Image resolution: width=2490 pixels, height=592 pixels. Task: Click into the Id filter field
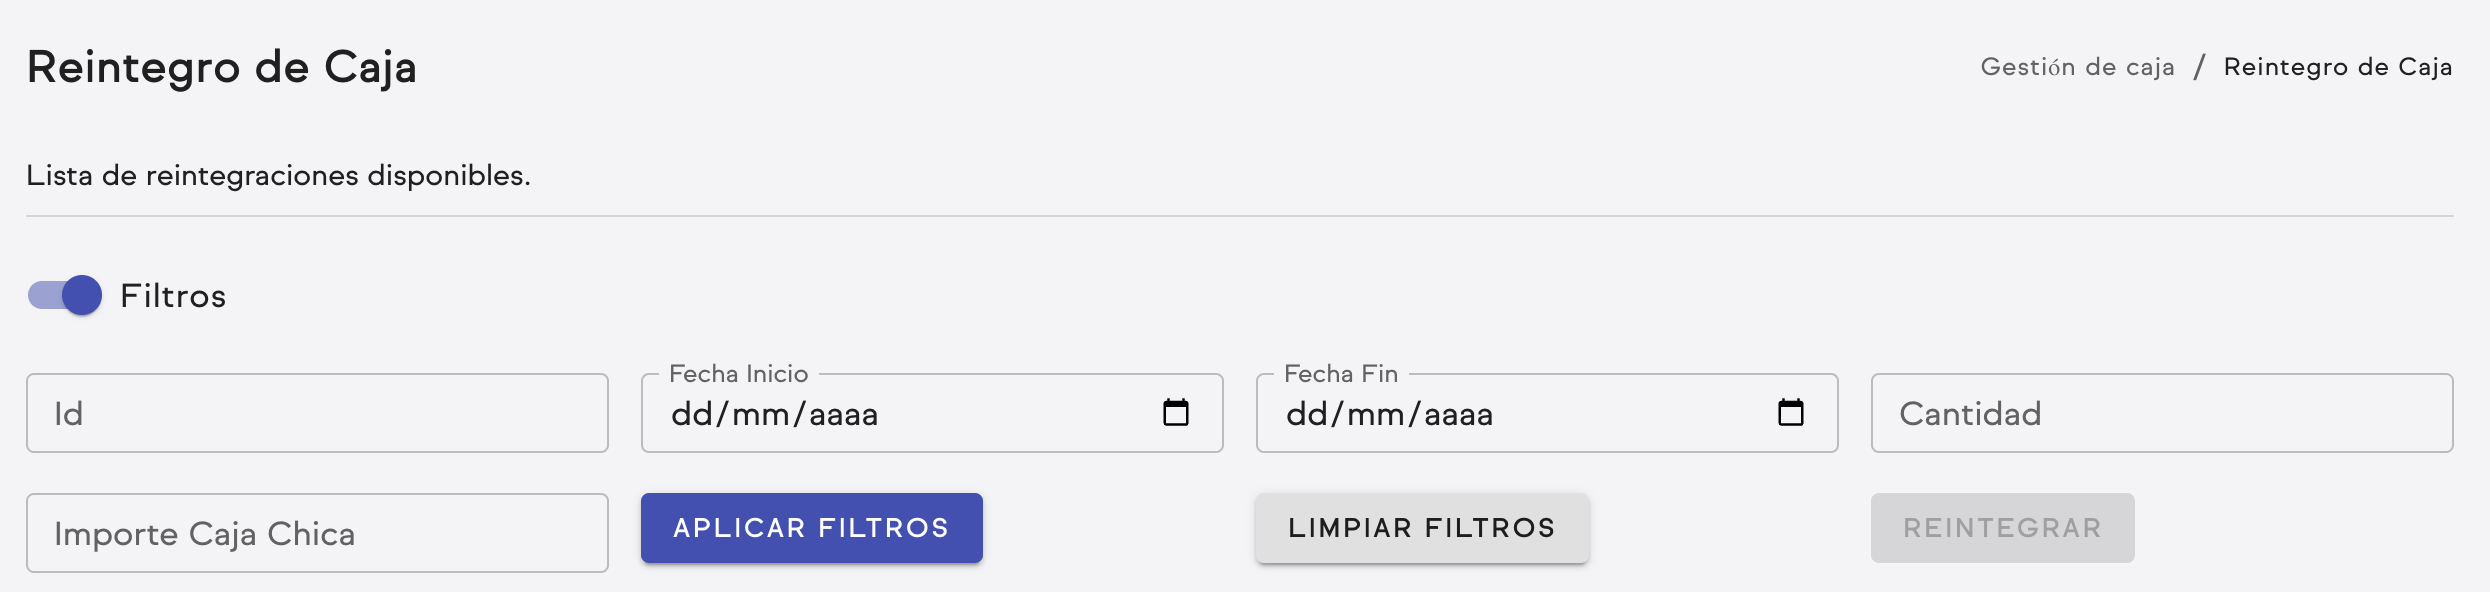click(318, 412)
